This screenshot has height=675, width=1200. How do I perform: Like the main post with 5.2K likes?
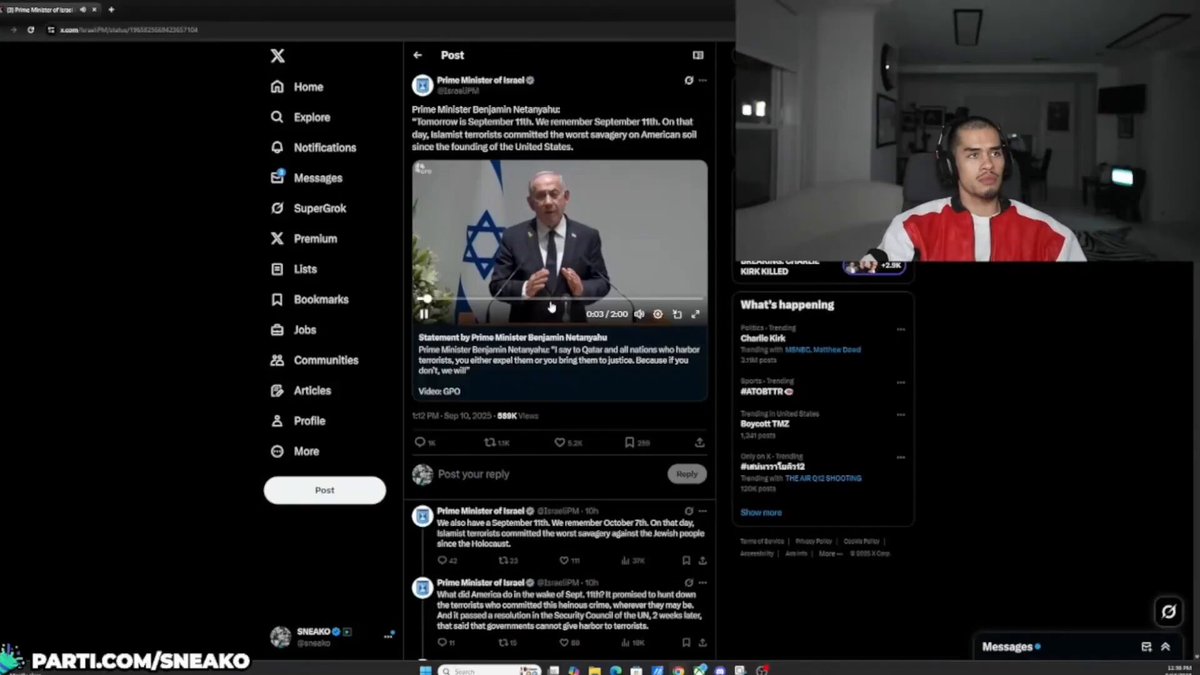(x=568, y=442)
